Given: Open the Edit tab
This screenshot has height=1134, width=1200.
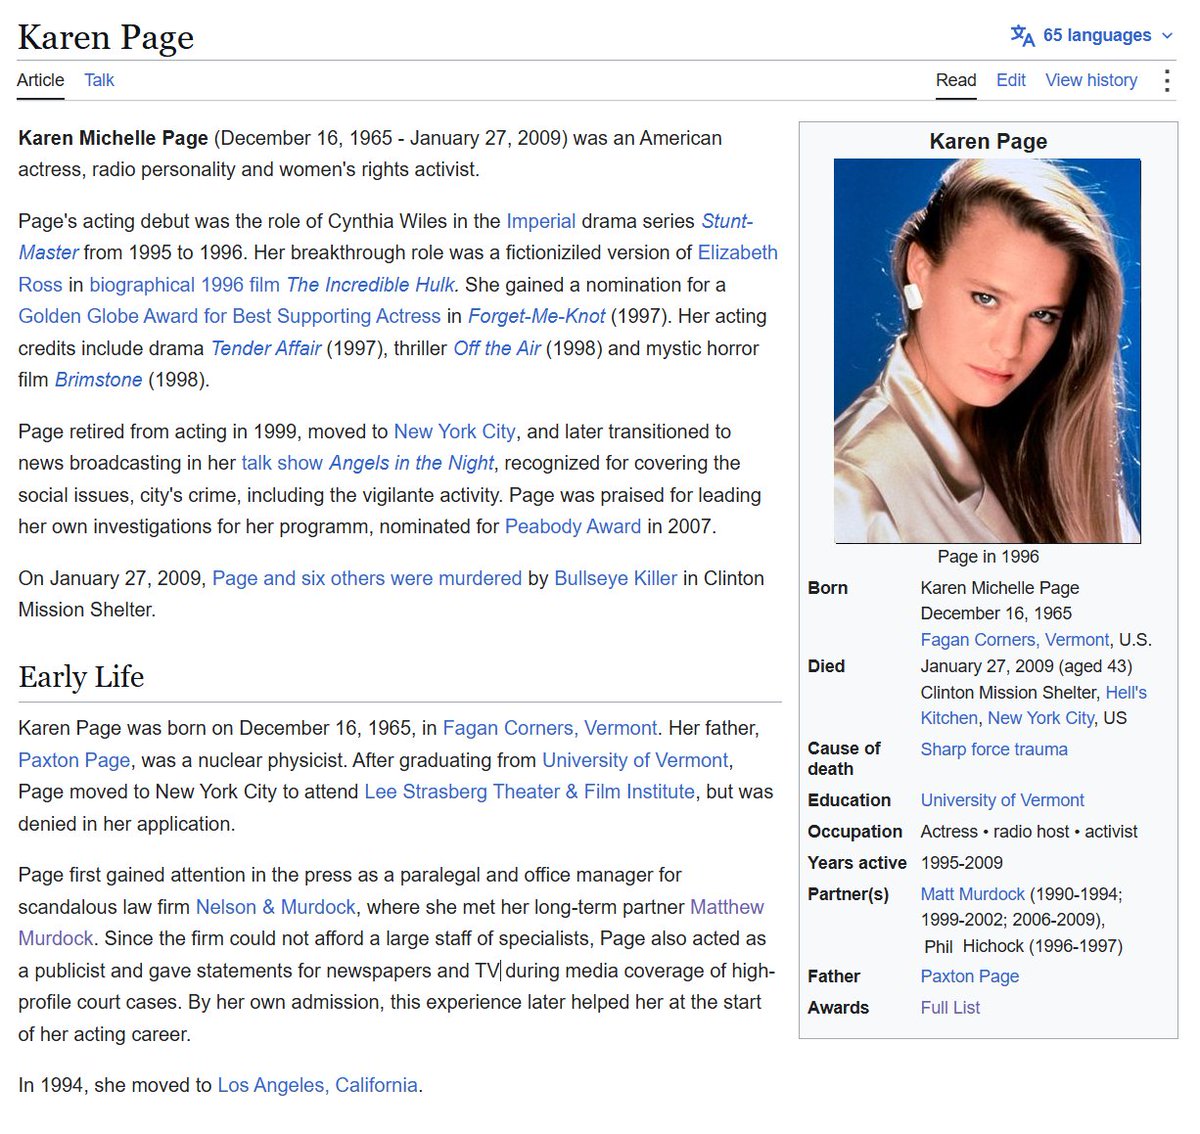Looking at the screenshot, I should pos(1011,80).
